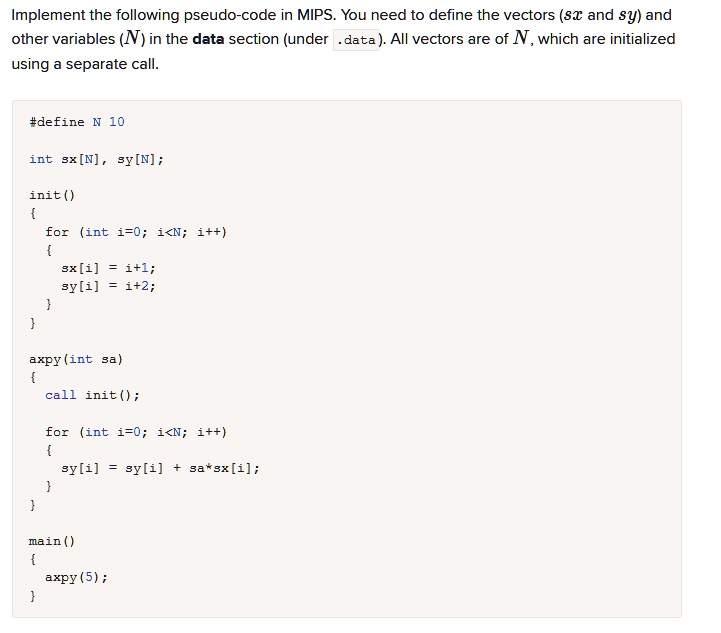Click the 'sy[i] = sy[i] + sa*sx[i];' line
This screenshot has height=633, width=721.
coord(160,468)
